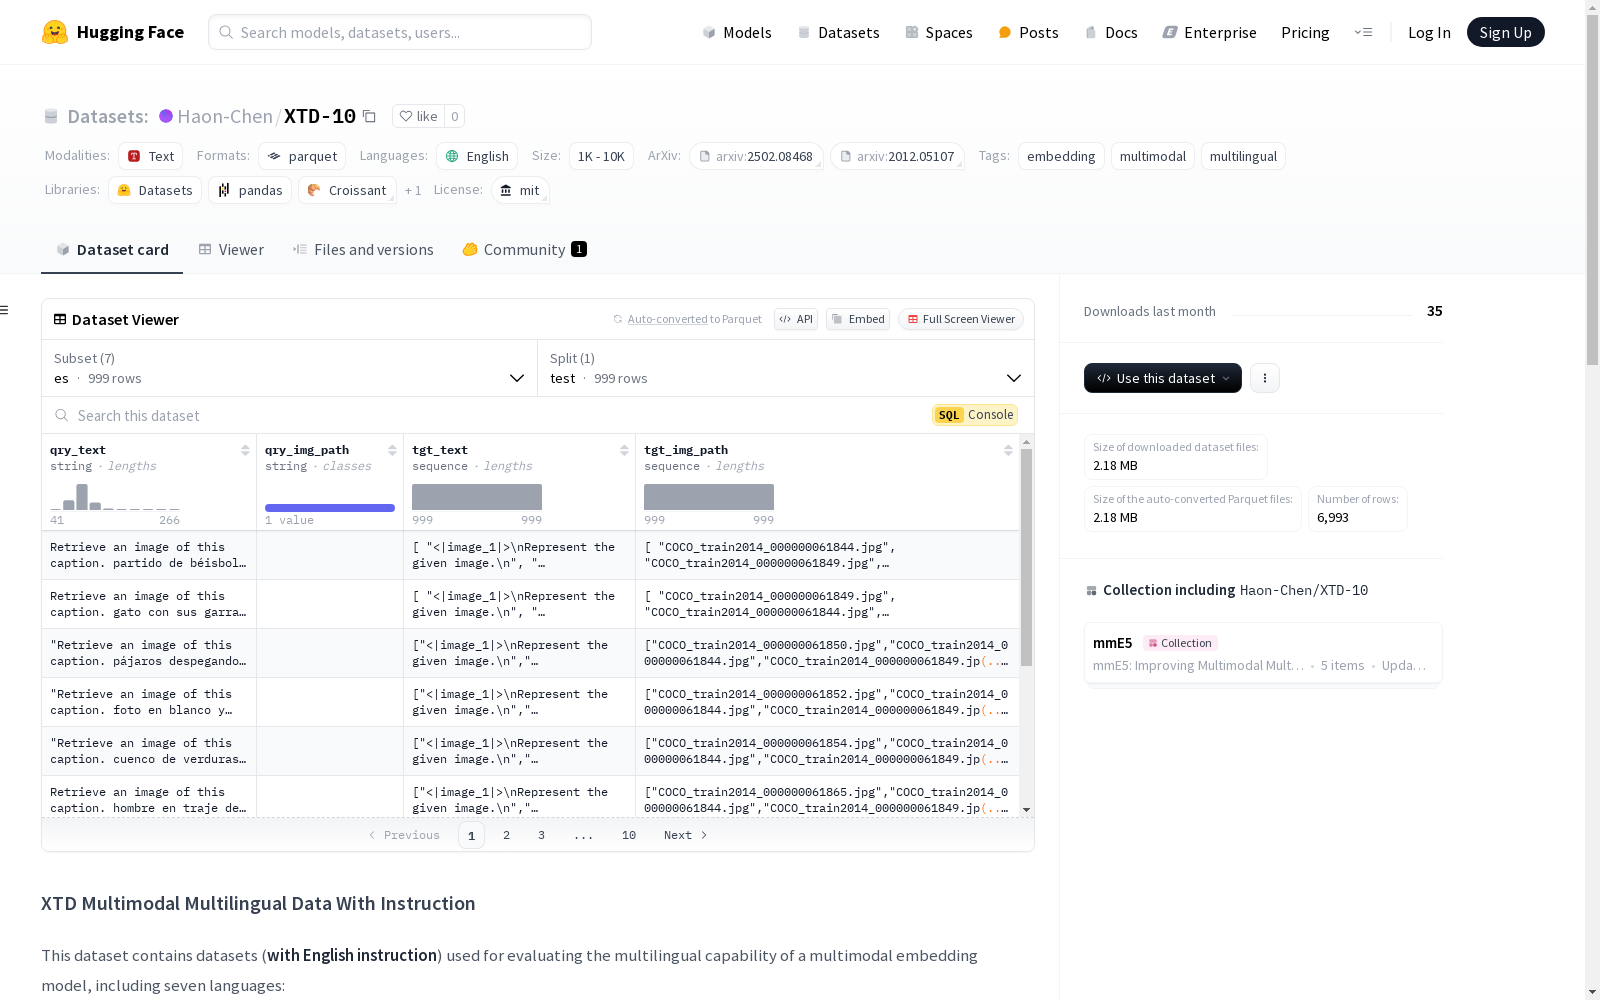The height and width of the screenshot is (1000, 1600).
Task: Open Docs in the top menu
Action: pyautogui.click(x=1111, y=32)
